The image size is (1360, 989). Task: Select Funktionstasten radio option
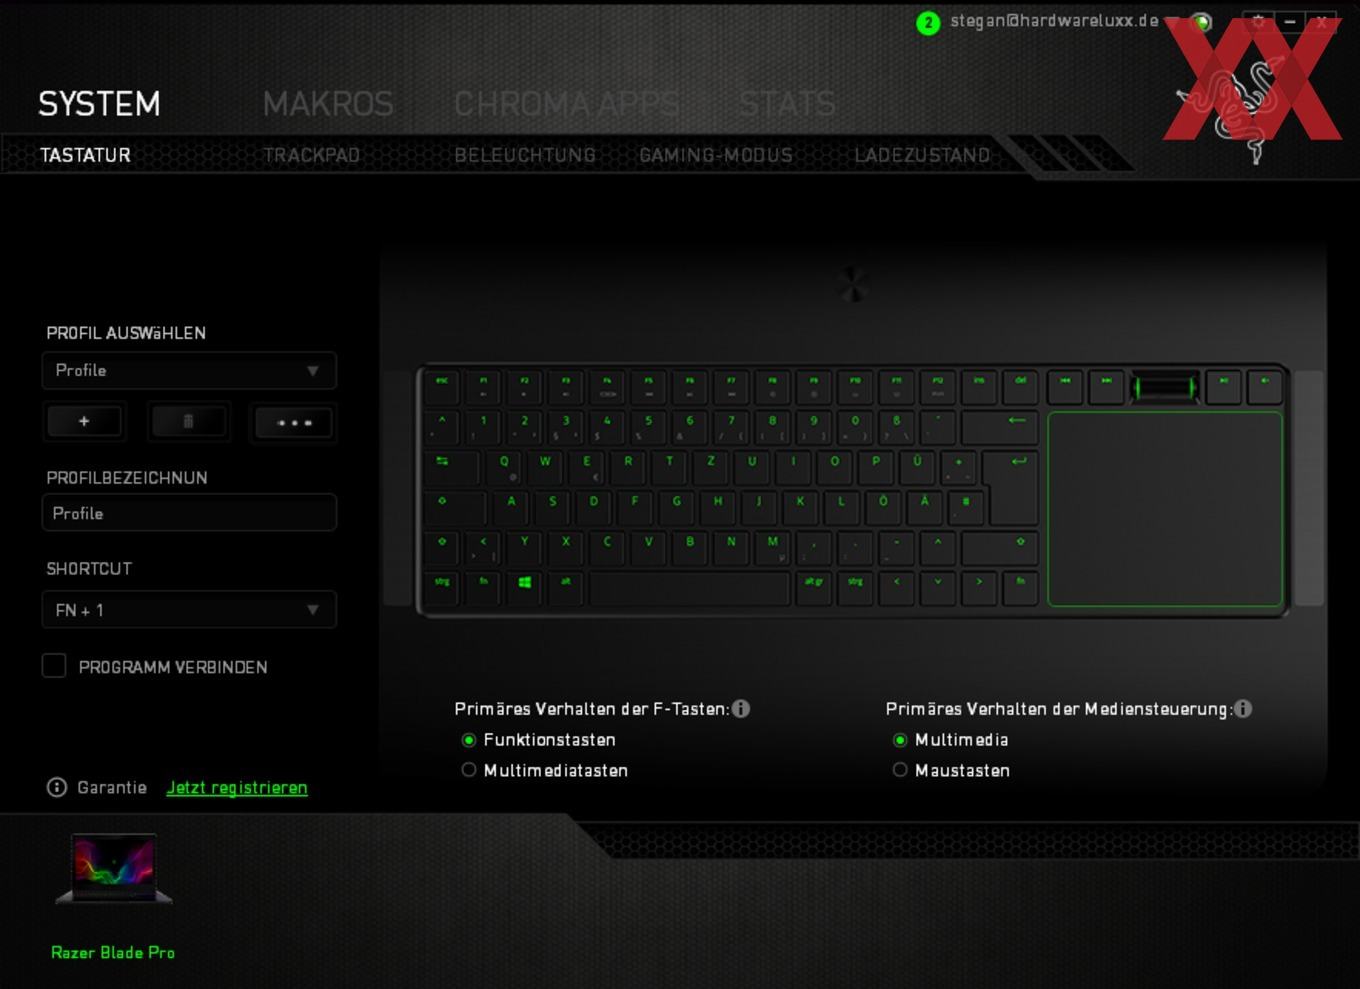tap(468, 740)
